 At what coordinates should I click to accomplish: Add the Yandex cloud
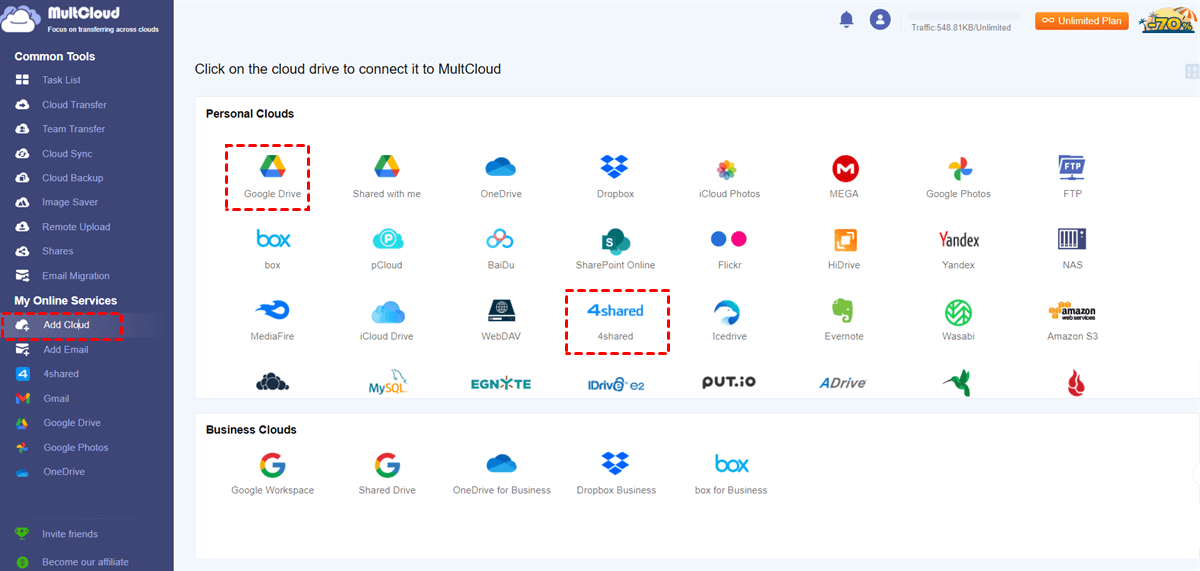click(958, 249)
